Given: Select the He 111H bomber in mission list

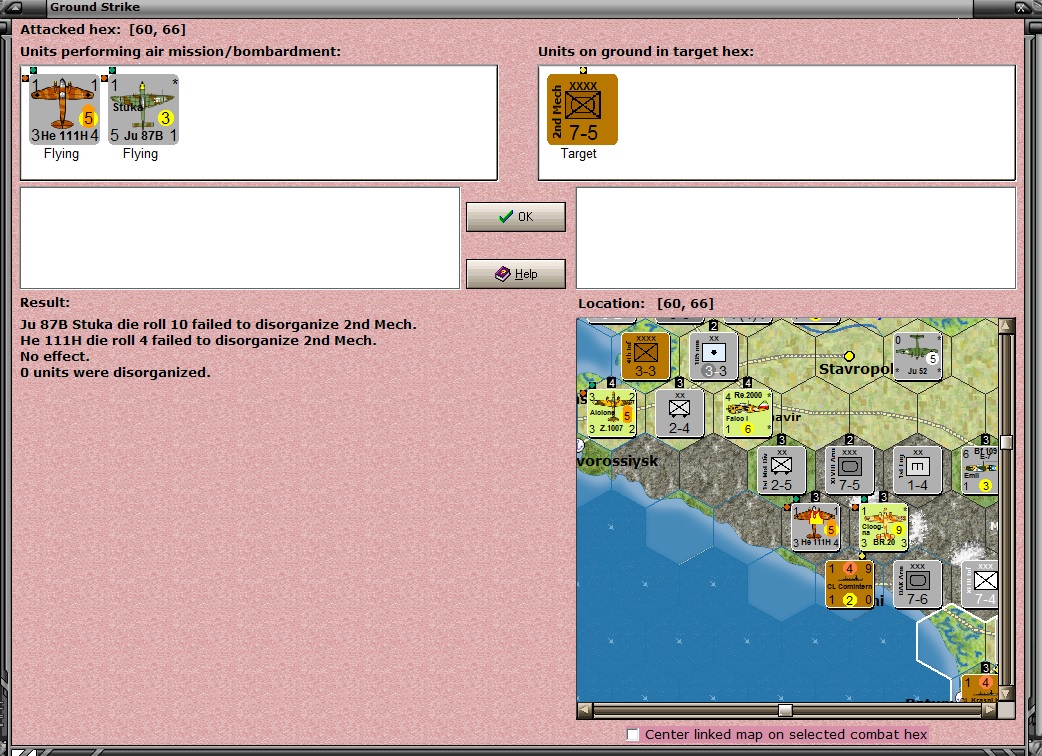Looking at the screenshot, I should coord(64,110).
